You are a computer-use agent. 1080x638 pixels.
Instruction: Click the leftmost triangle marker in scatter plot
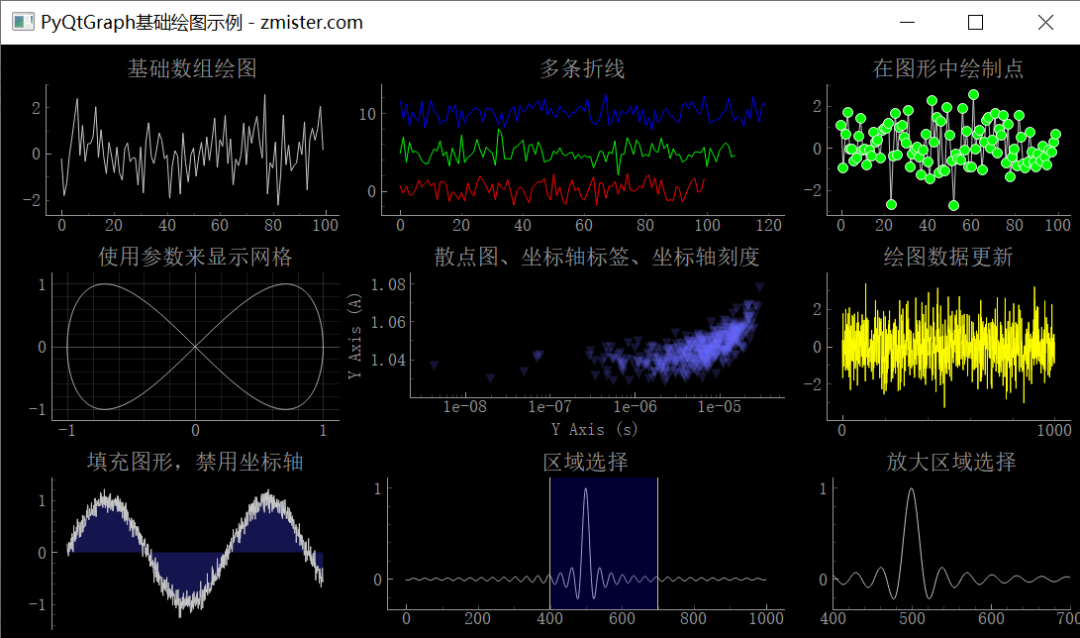point(434,365)
